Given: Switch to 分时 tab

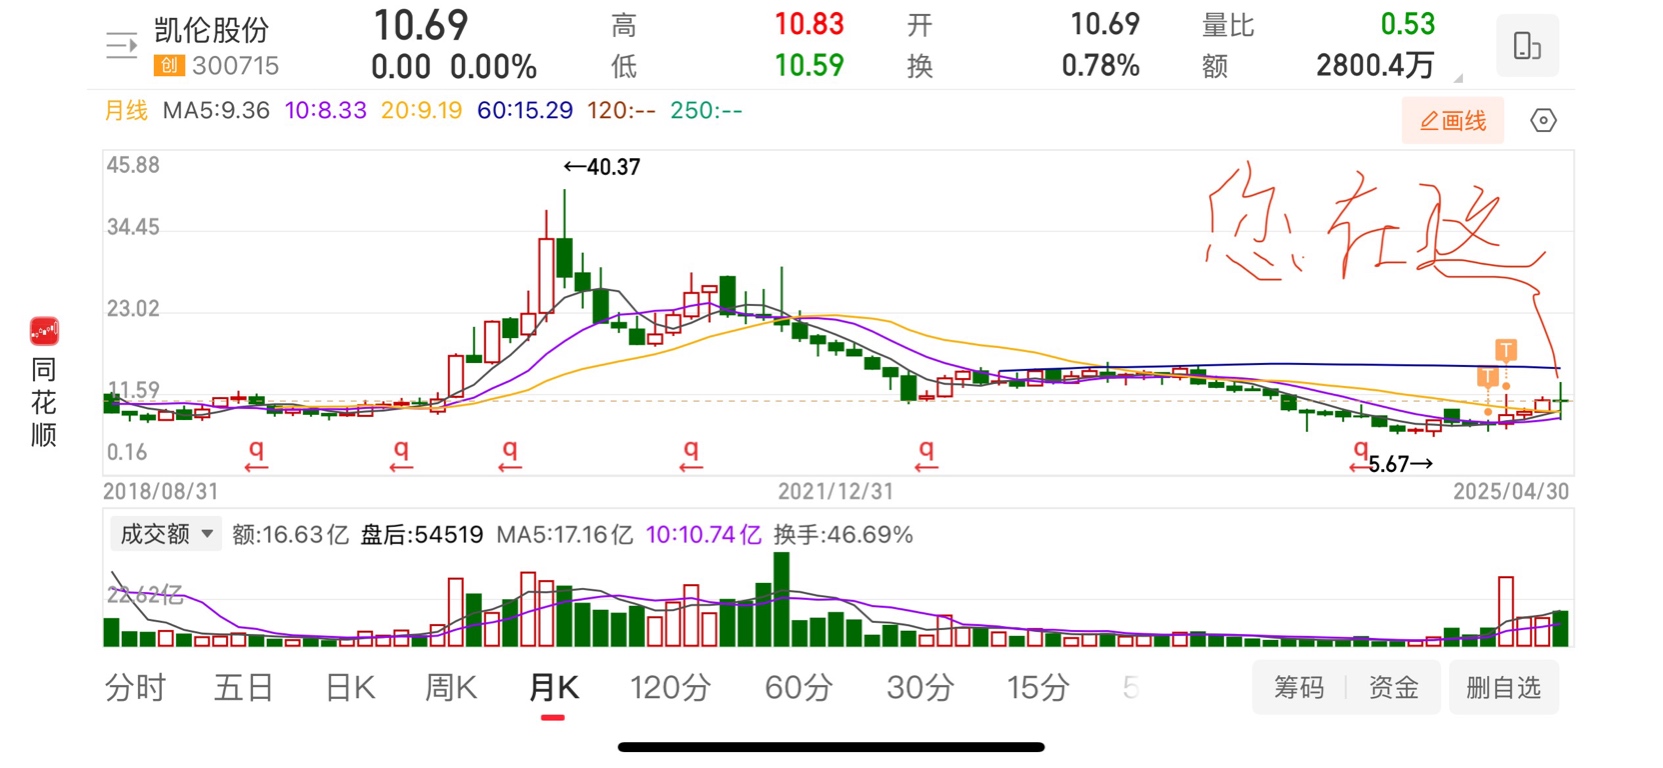Looking at the screenshot, I should [135, 688].
